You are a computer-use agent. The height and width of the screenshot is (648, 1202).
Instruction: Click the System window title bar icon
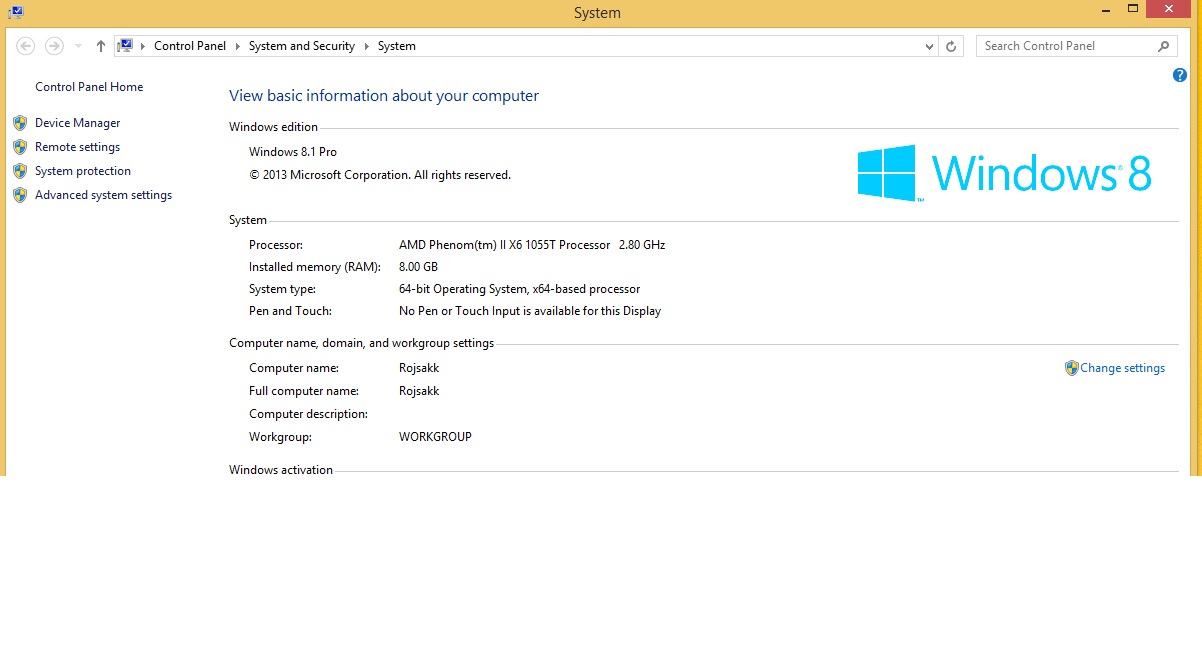tap(17, 12)
